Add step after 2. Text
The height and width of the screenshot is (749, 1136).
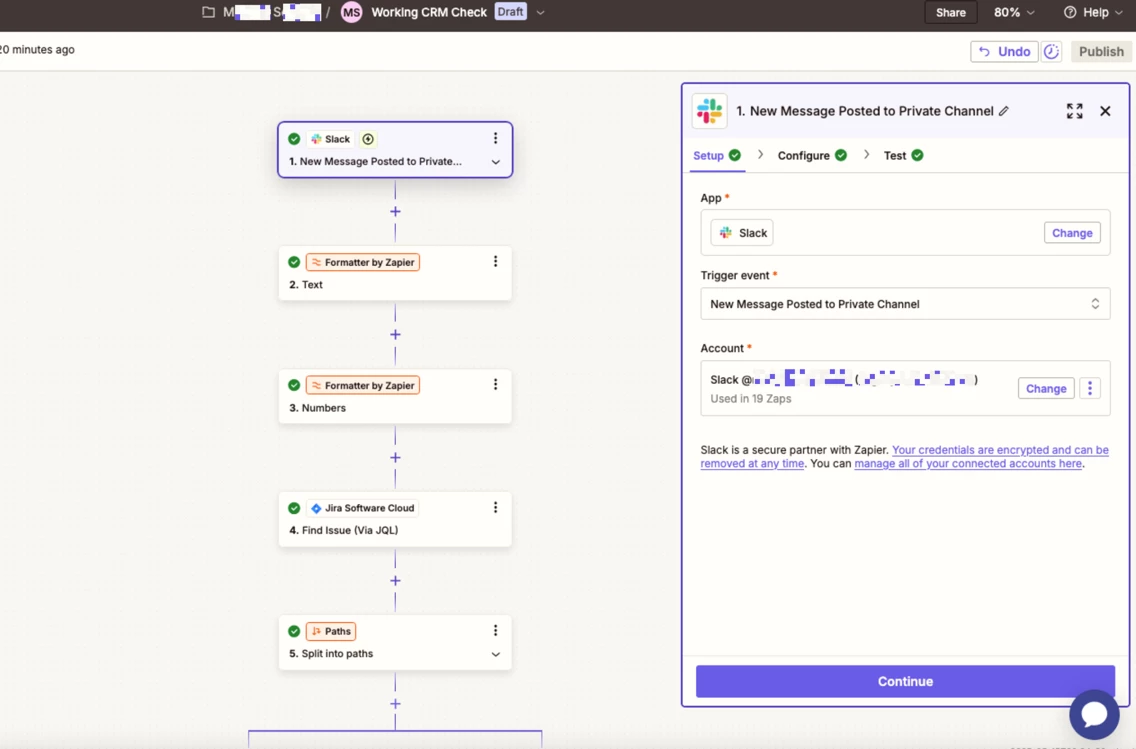point(395,335)
